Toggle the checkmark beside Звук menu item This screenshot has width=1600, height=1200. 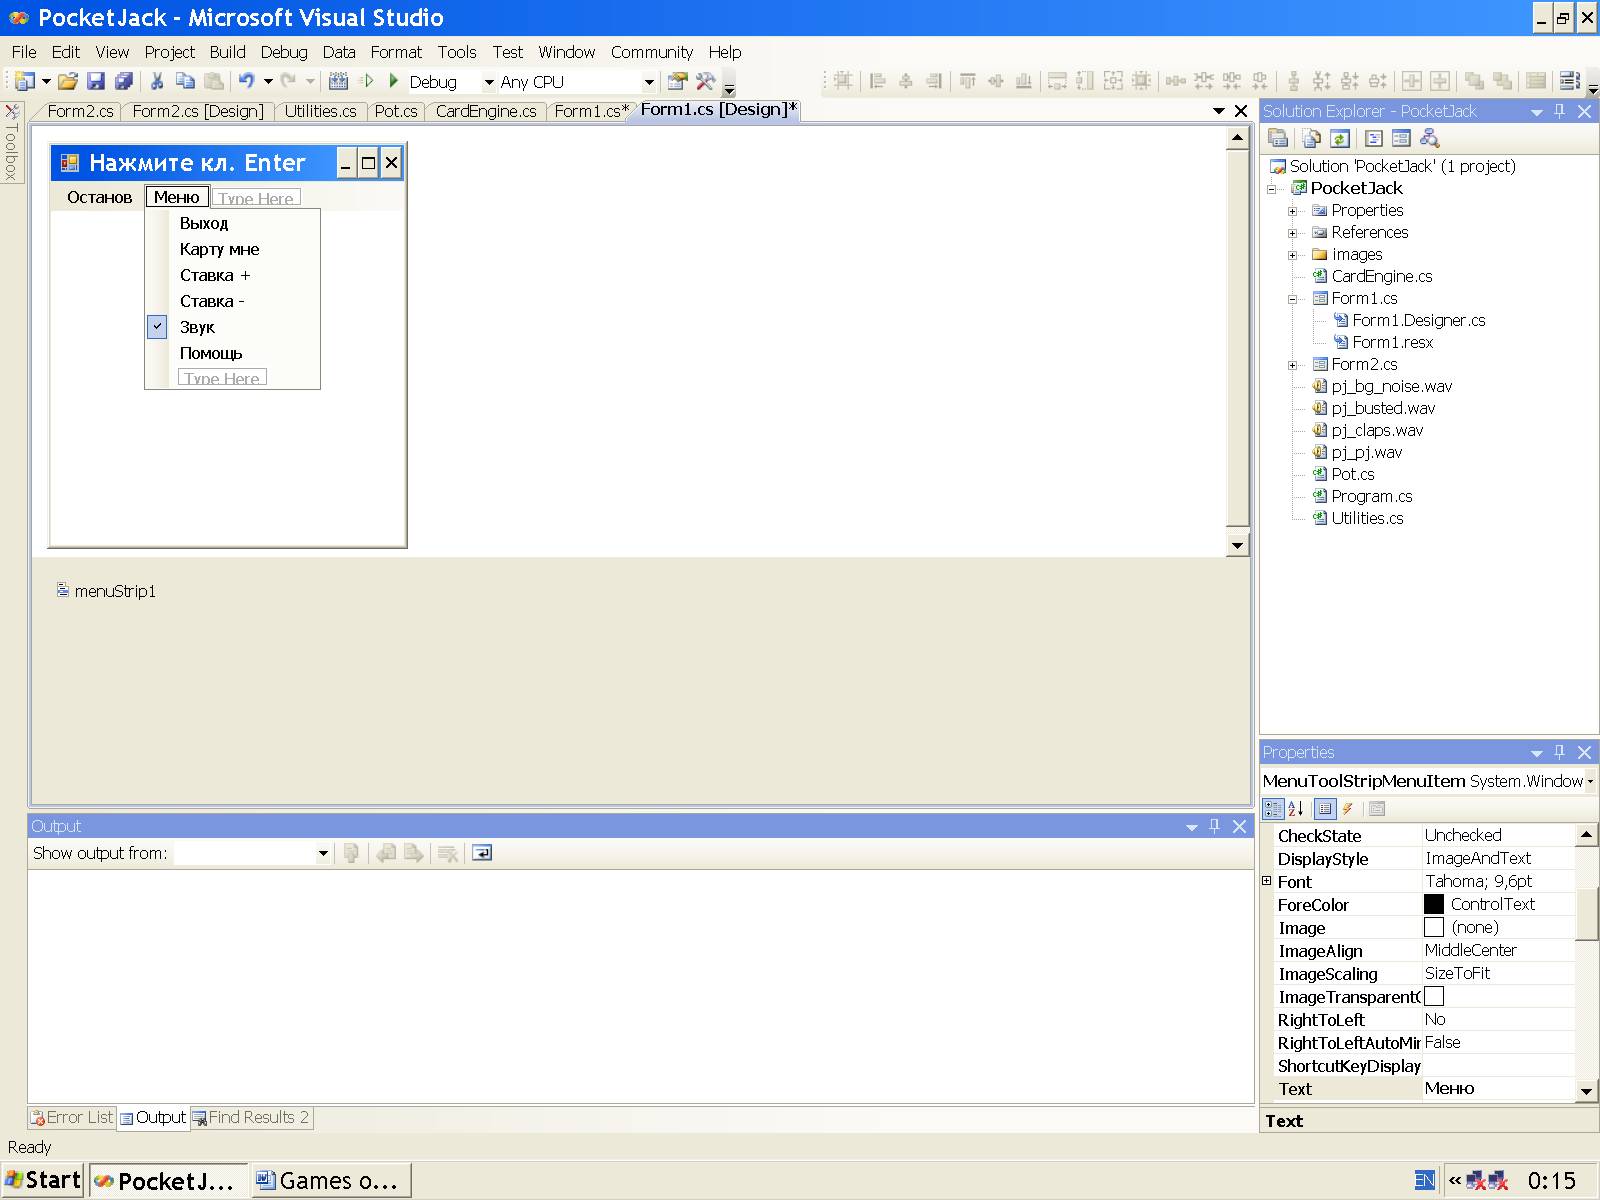tap(157, 327)
